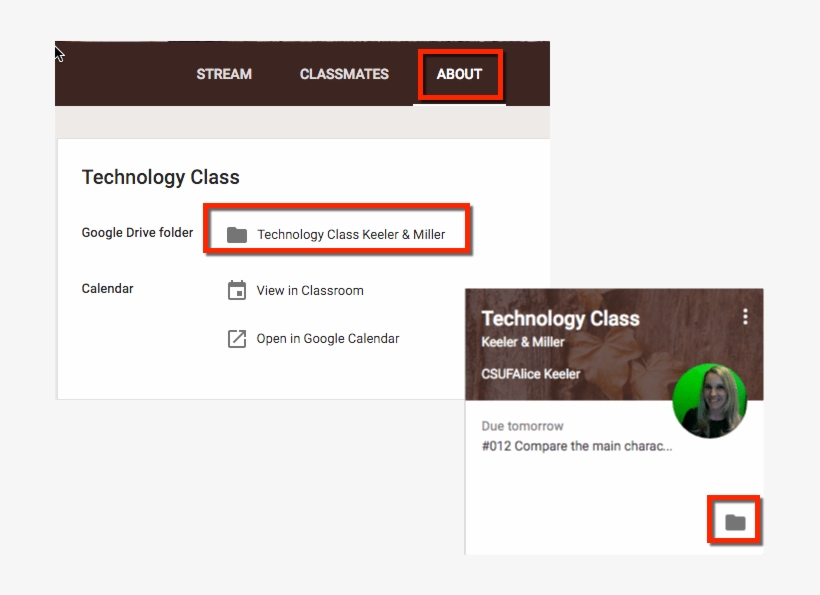Open the three-dot menu on class card
820x595 pixels.
coord(745,316)
